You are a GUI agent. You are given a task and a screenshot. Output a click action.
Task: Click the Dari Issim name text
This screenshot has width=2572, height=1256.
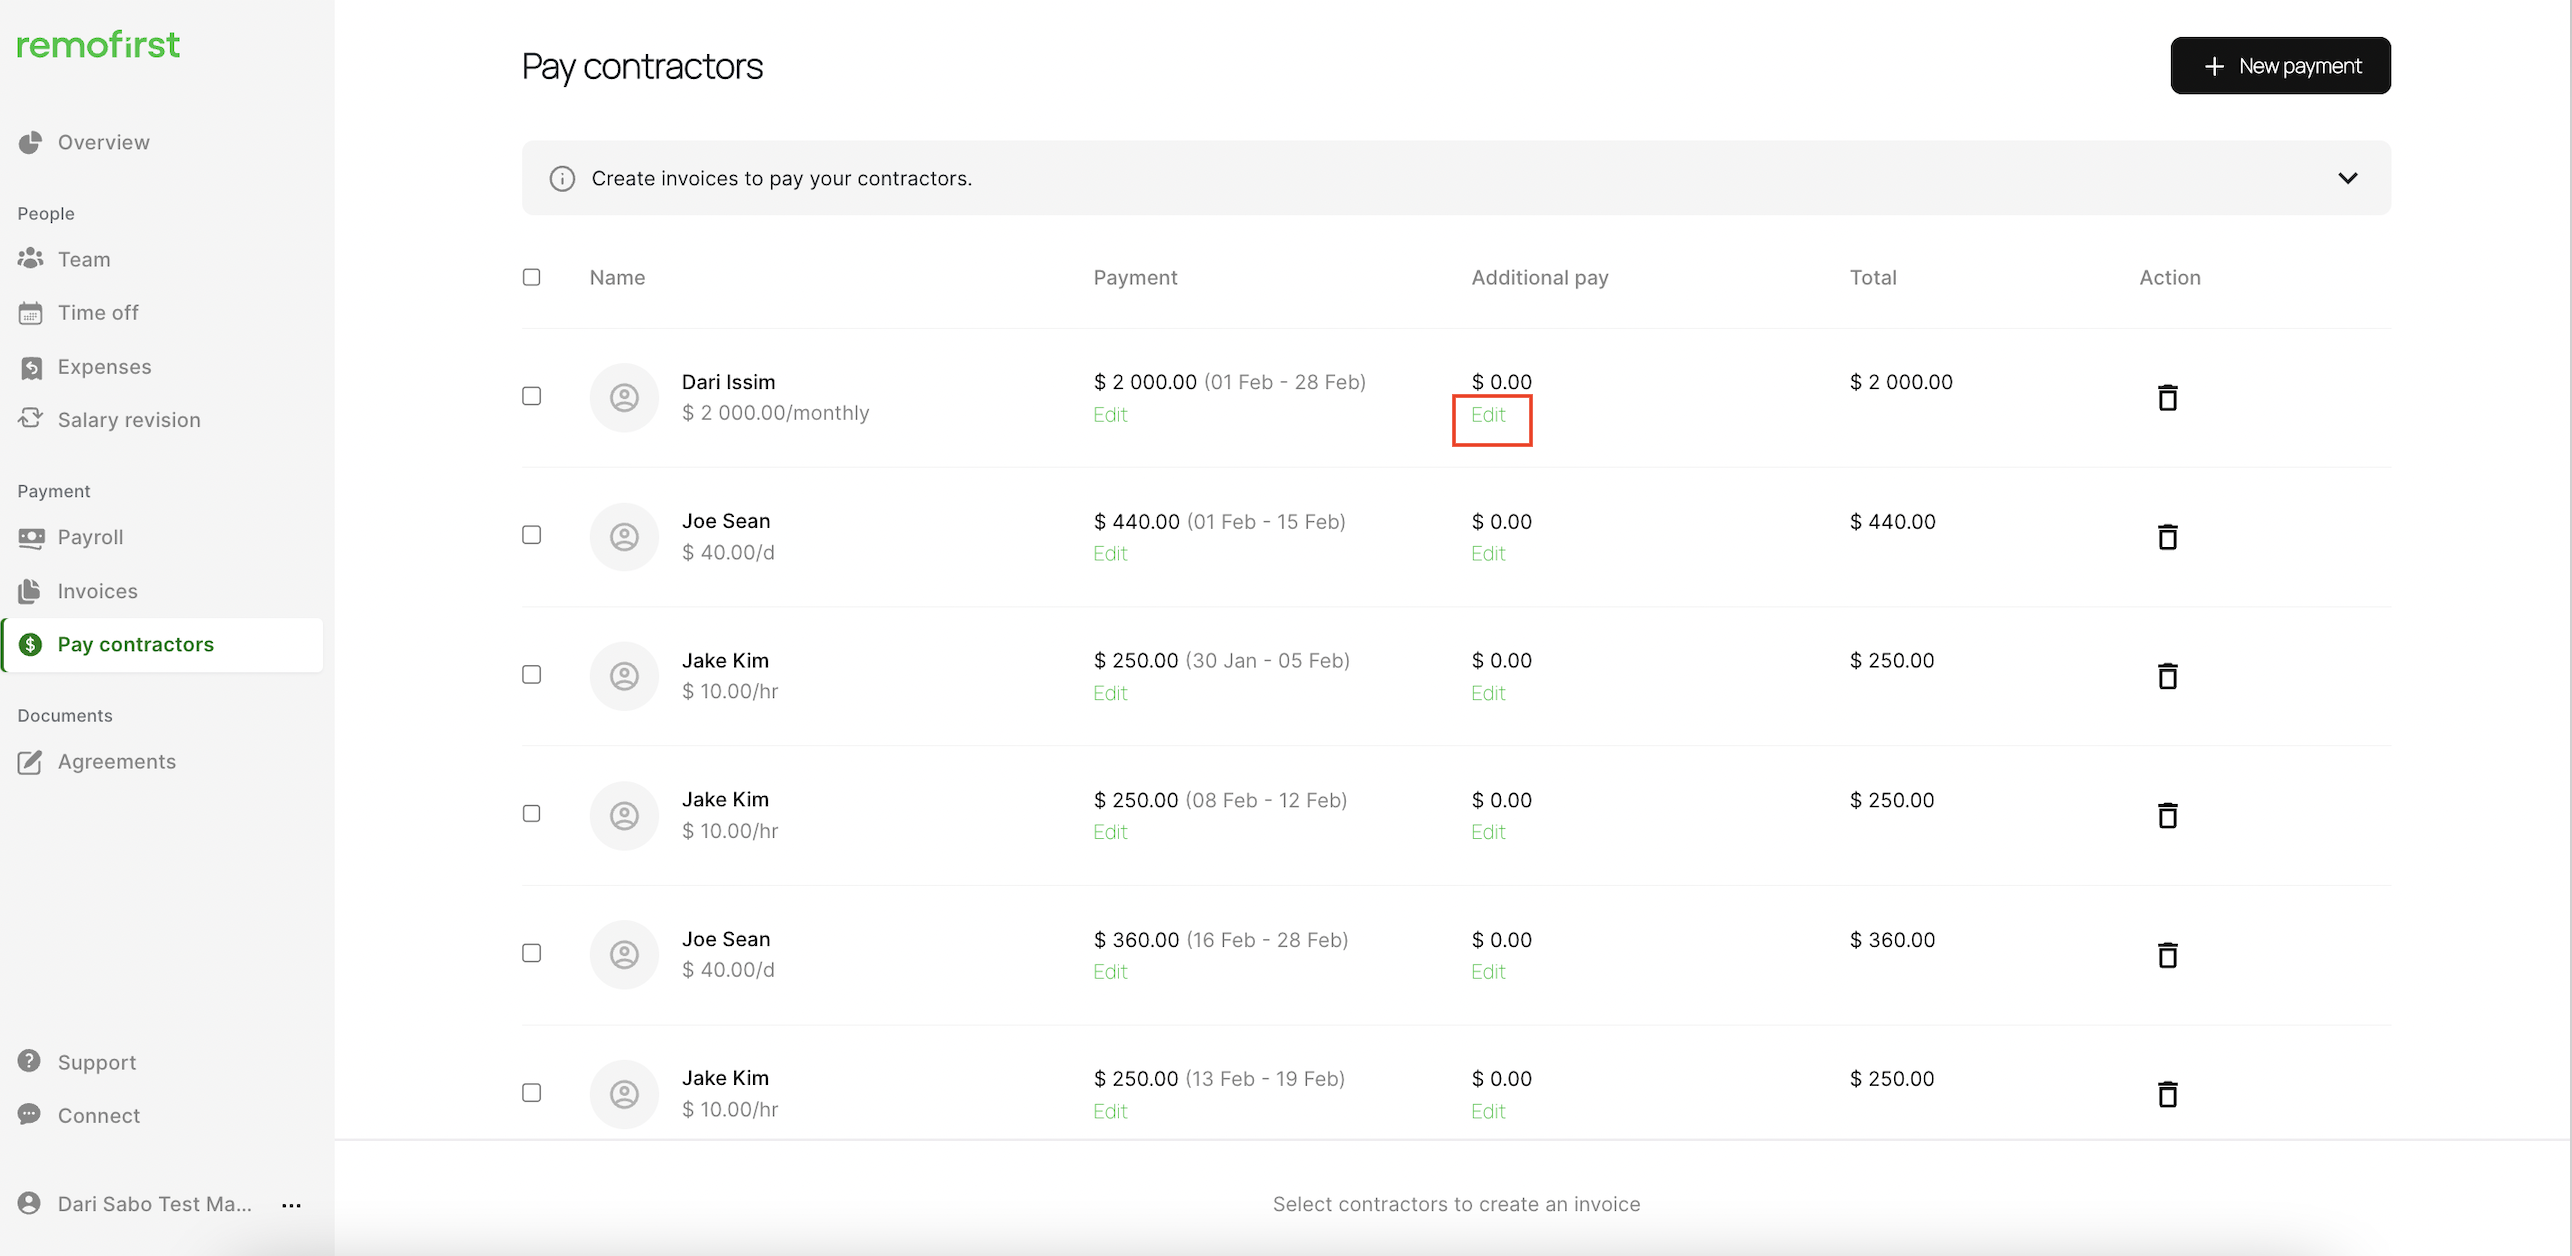point(728,382)
